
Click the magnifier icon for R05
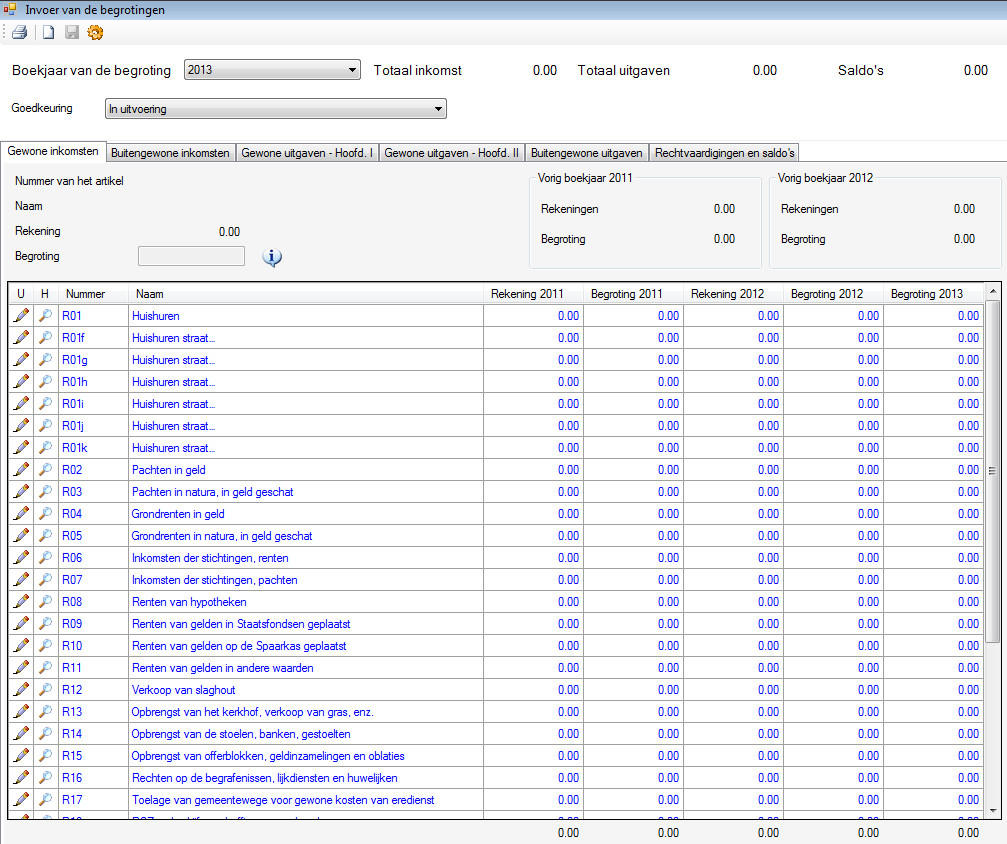(45, 536)
